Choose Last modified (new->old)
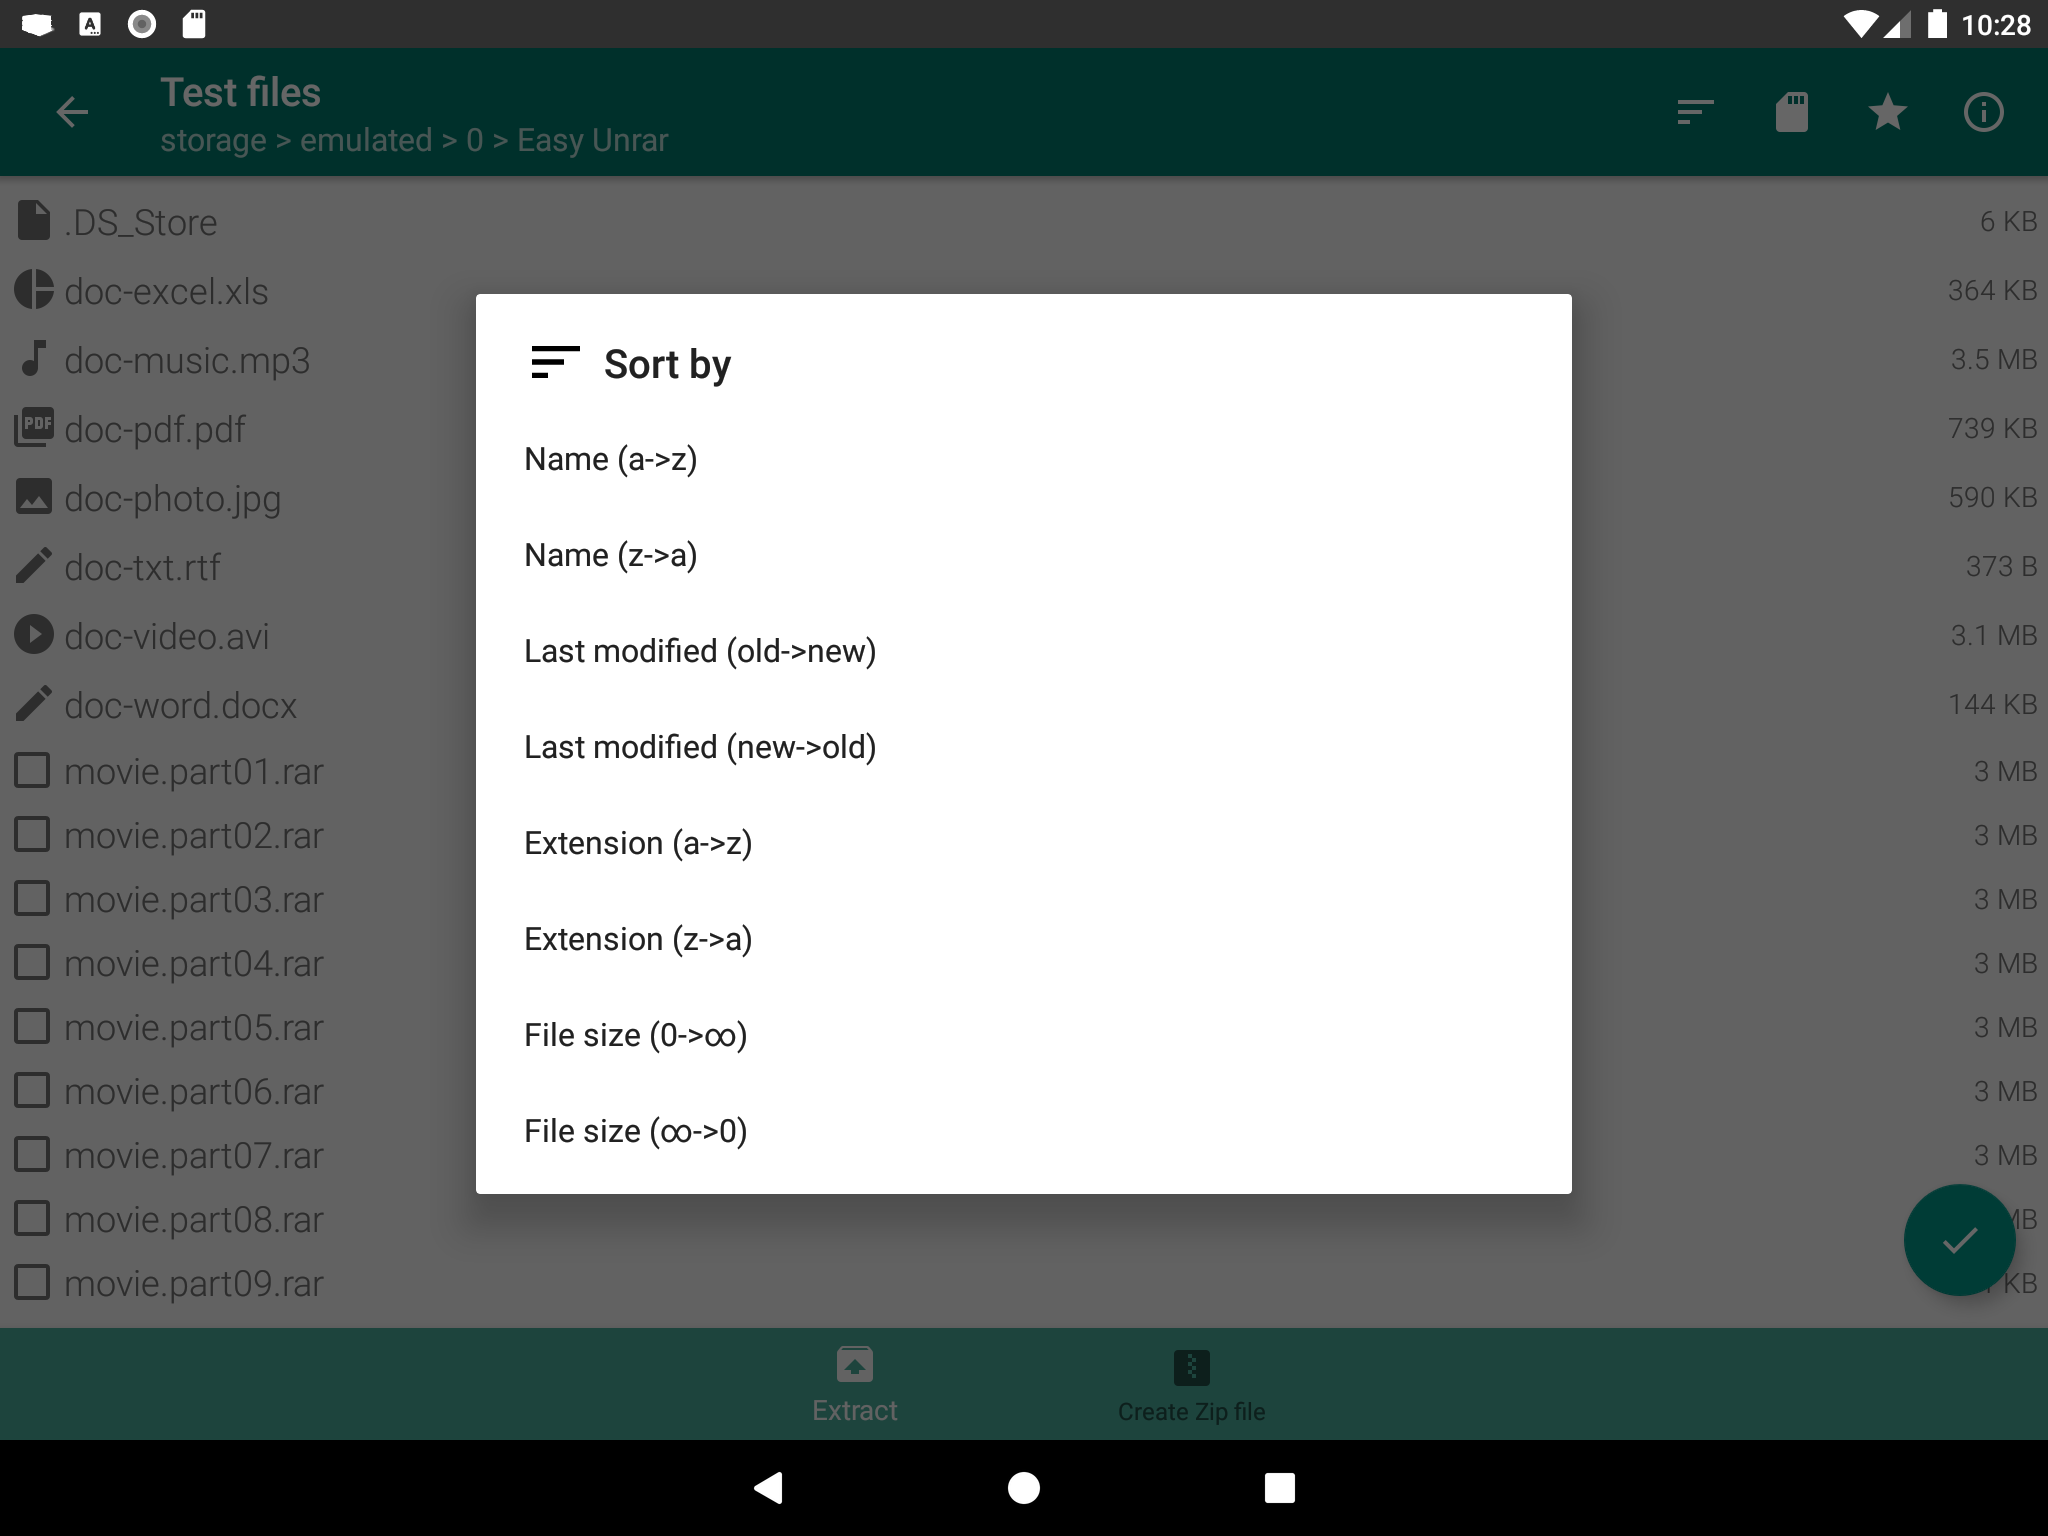Image resolution: width=2048 pixels, height=1536 pixels. [x=1023, y=747]
